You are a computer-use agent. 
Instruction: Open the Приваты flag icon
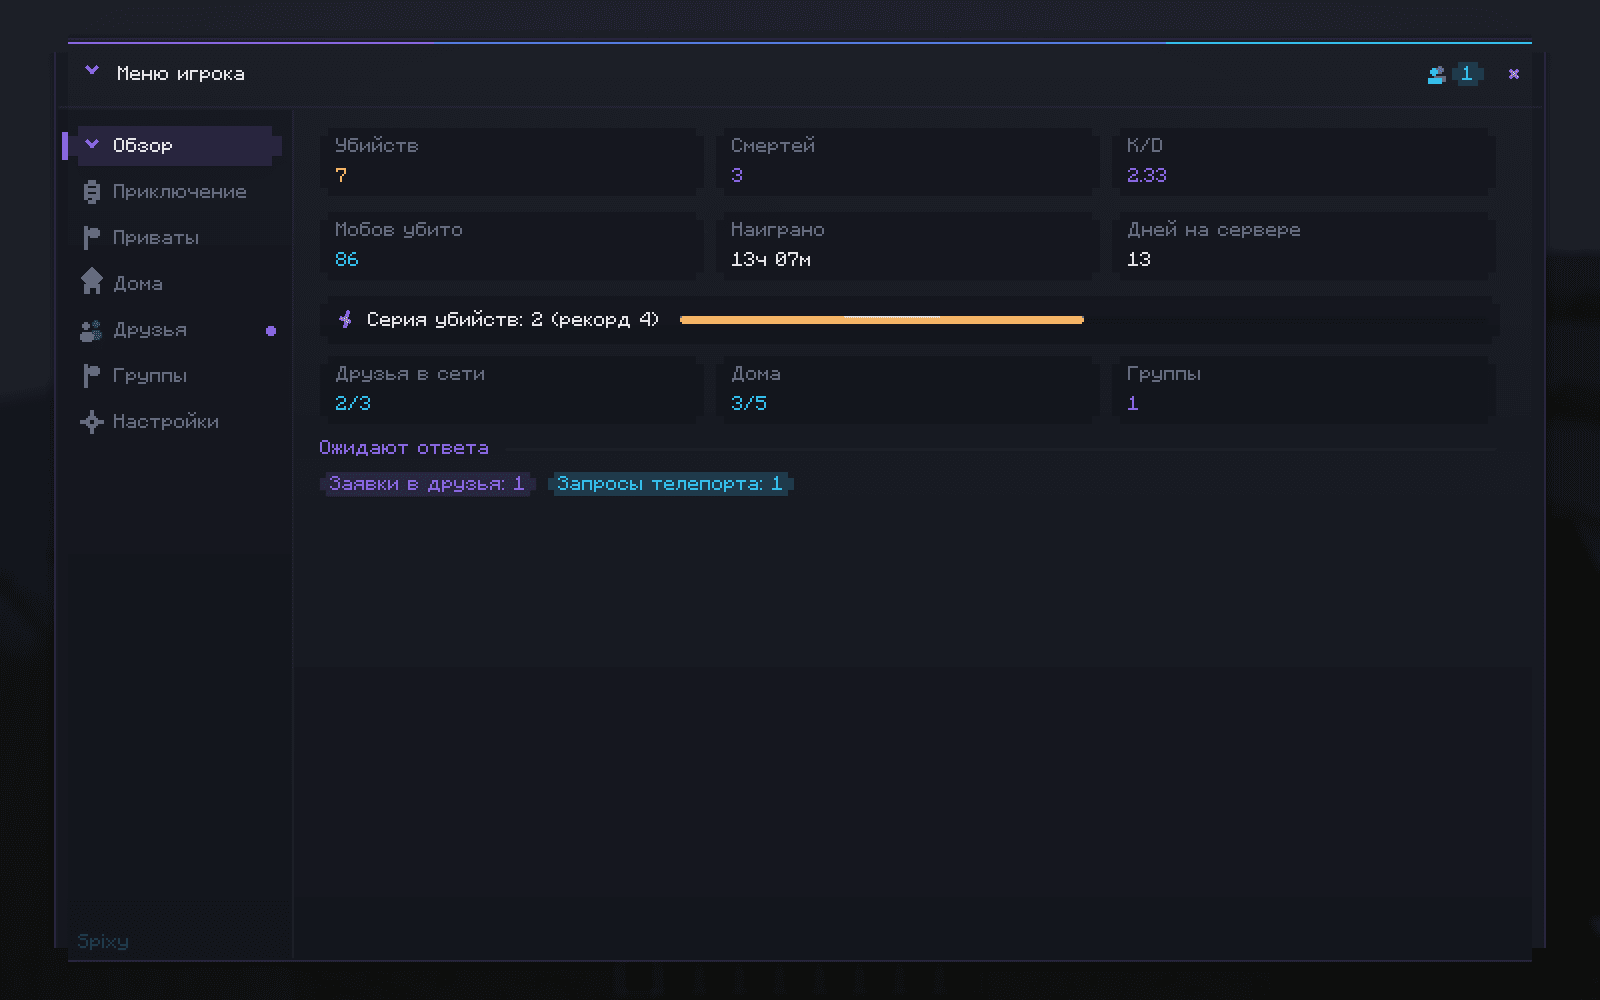(x=91, y=237)
